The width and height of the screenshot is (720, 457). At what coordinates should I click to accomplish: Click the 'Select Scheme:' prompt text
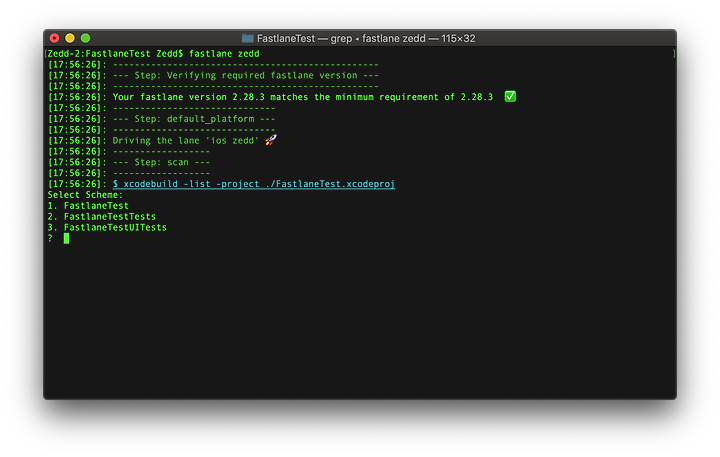click(x=85, y=195)
